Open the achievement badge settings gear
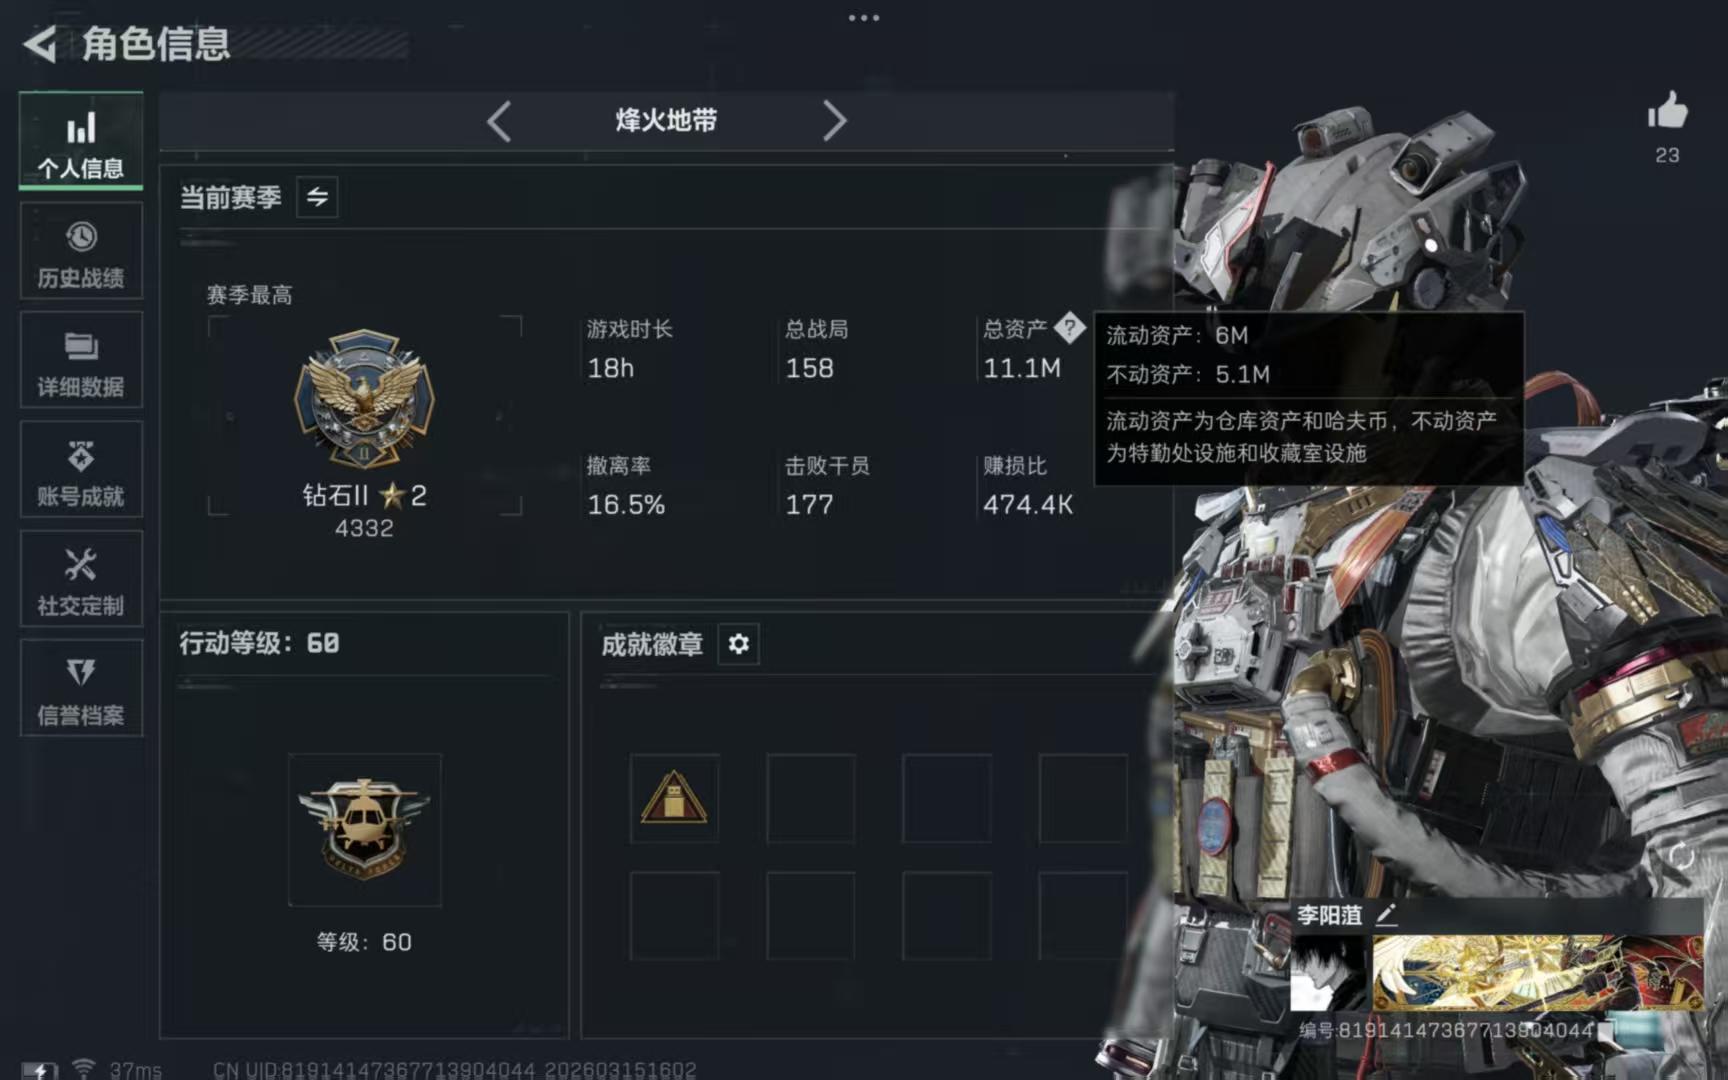The height and width of the screenshot is (1080, 1728). click(x=739, y=644)
